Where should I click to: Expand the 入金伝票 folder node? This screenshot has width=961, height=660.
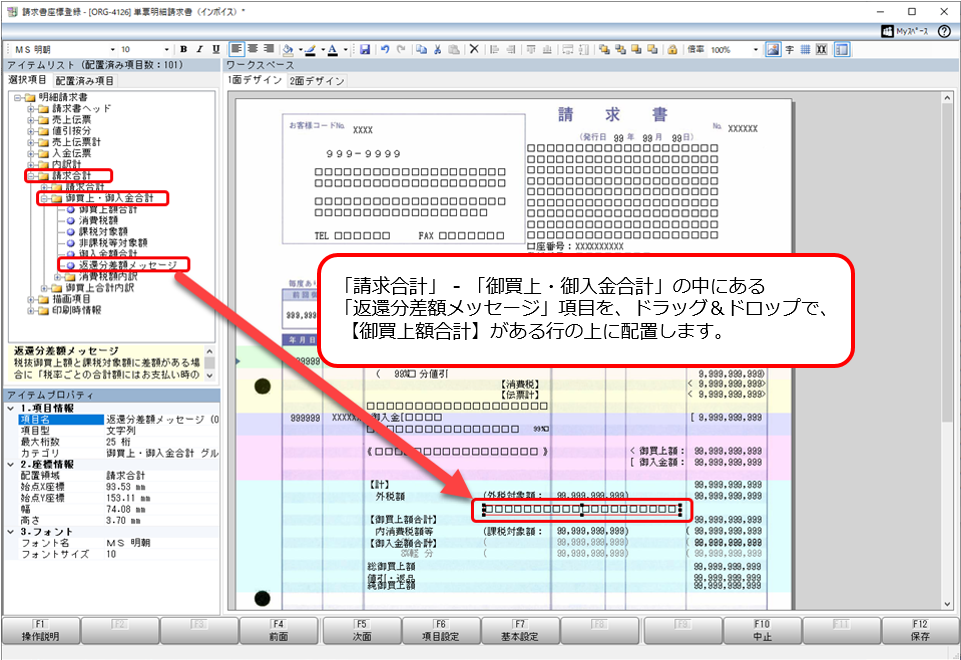31,153
